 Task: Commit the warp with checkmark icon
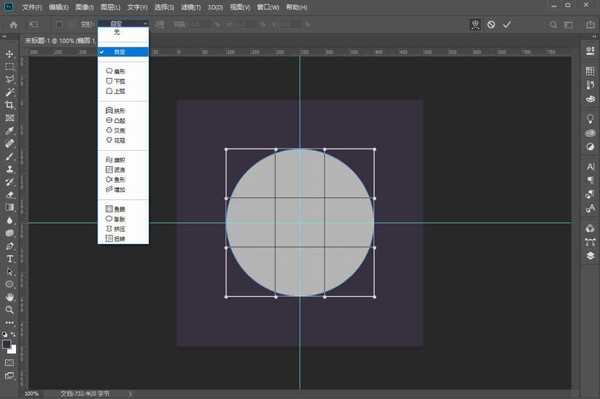point(507,25)
